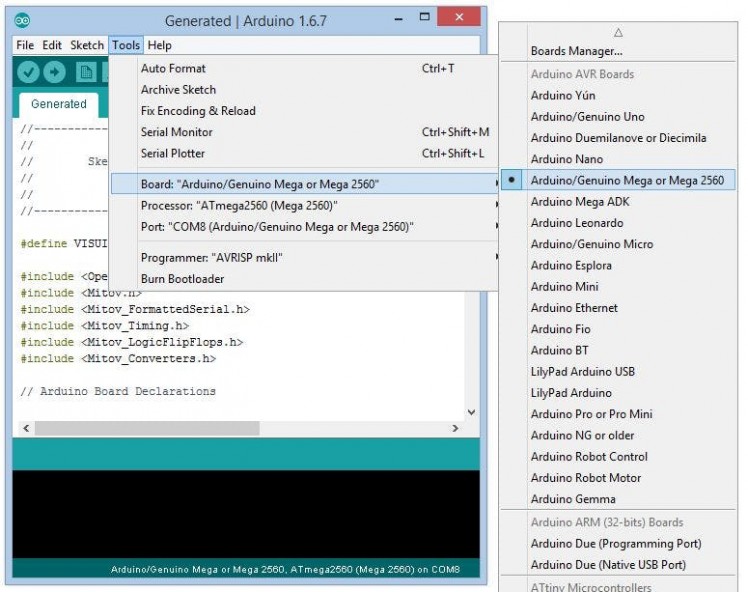The width and height of the screenshot is (748, 592).
Task: Click the '#include <Mitov_FormattedSerial.h>' line
Action: click(135, 310)
